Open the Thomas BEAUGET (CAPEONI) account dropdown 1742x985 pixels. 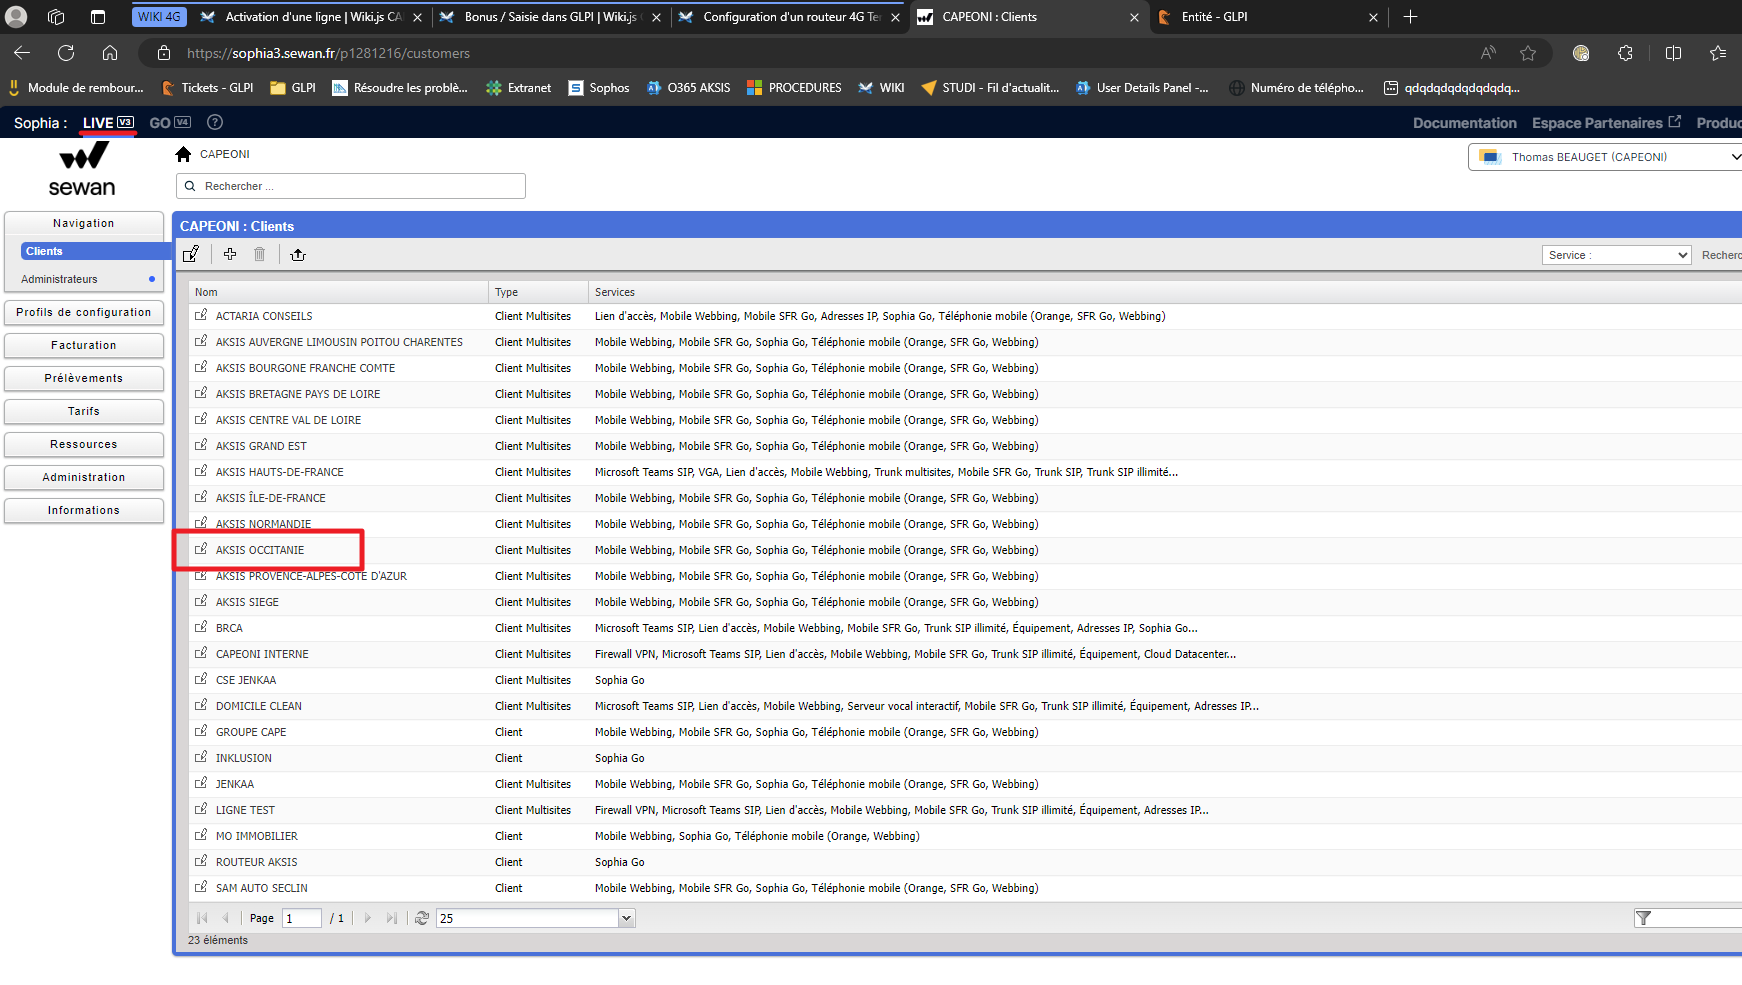coord(1605,157)
